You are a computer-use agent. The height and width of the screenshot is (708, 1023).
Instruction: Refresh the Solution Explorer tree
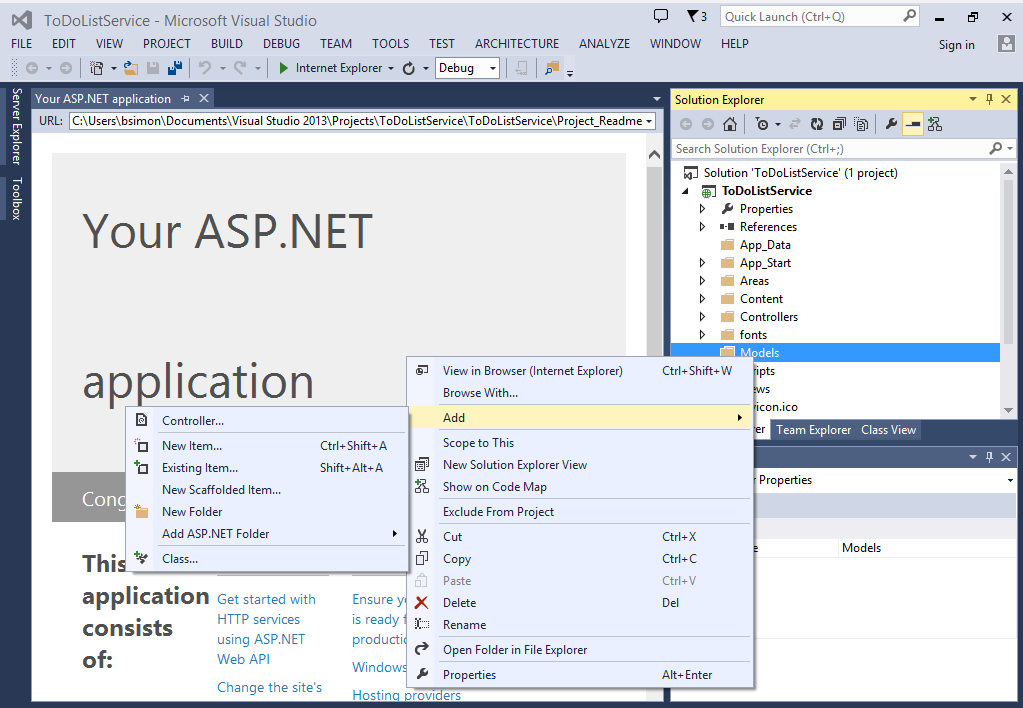[x=816, y=123]
